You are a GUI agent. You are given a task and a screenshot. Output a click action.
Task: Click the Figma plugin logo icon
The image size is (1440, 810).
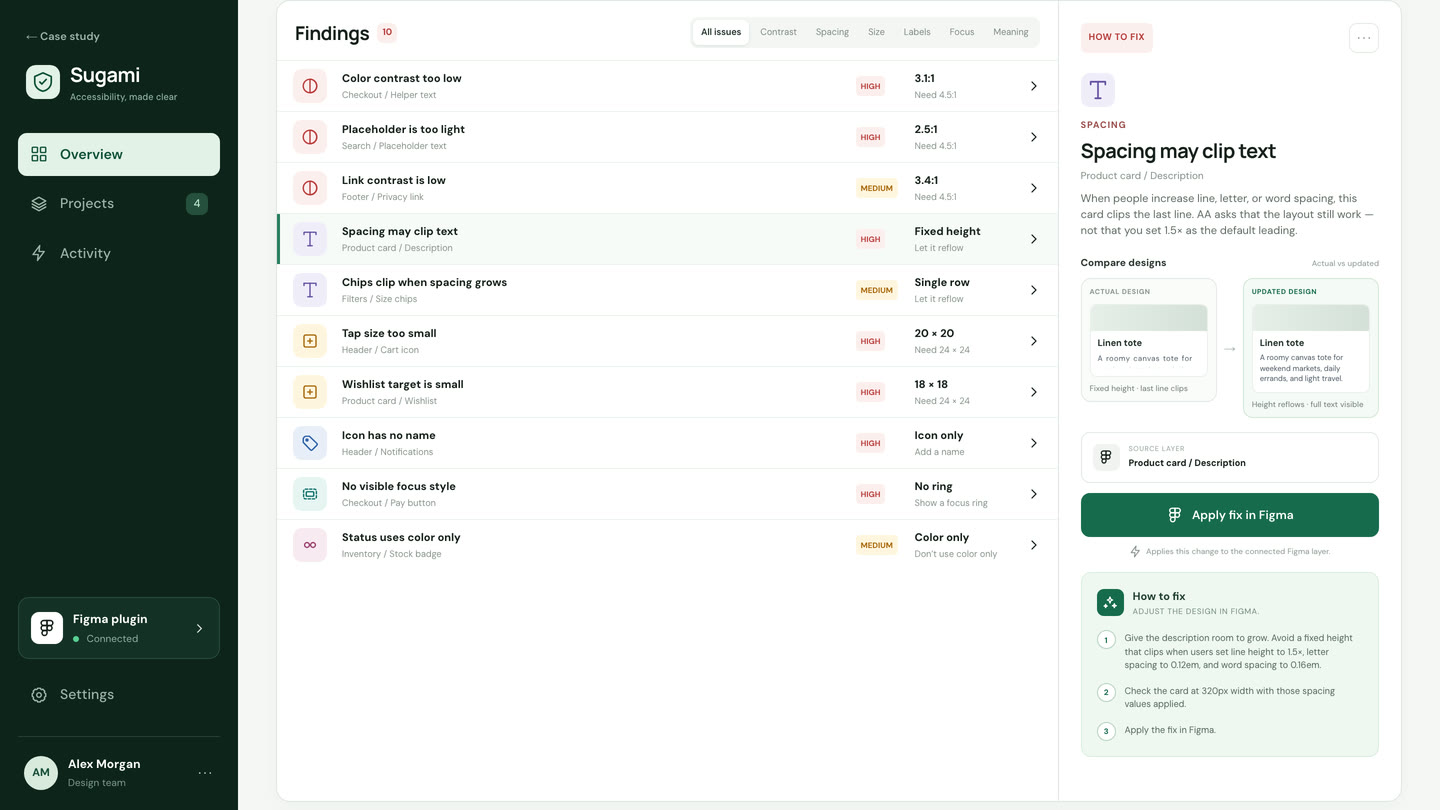point(47,628)
